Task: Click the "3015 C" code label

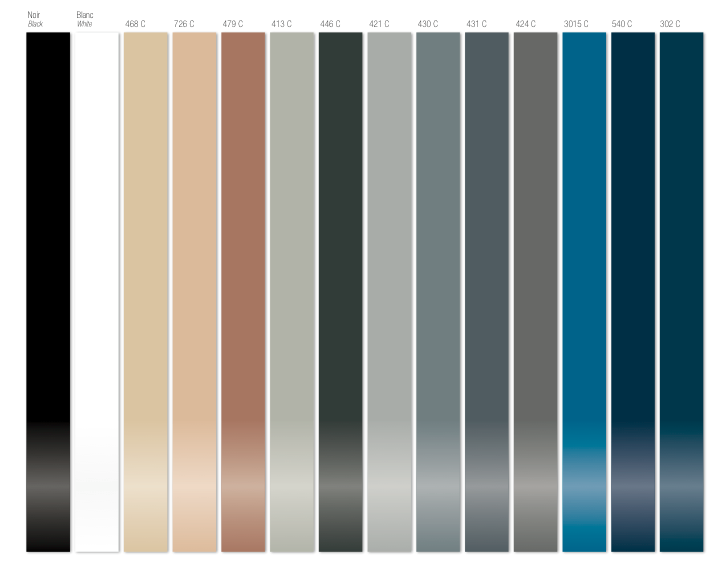Action: (575, 23)
